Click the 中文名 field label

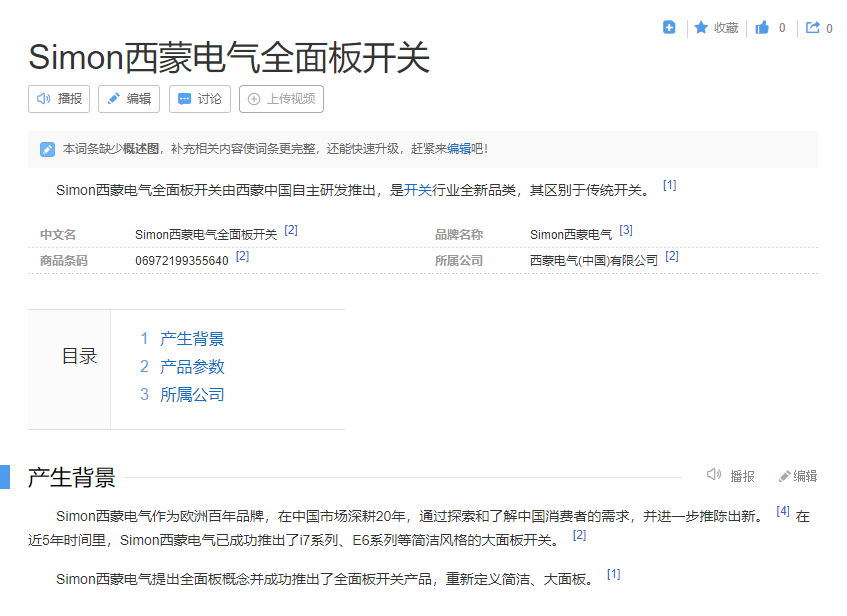58,235
